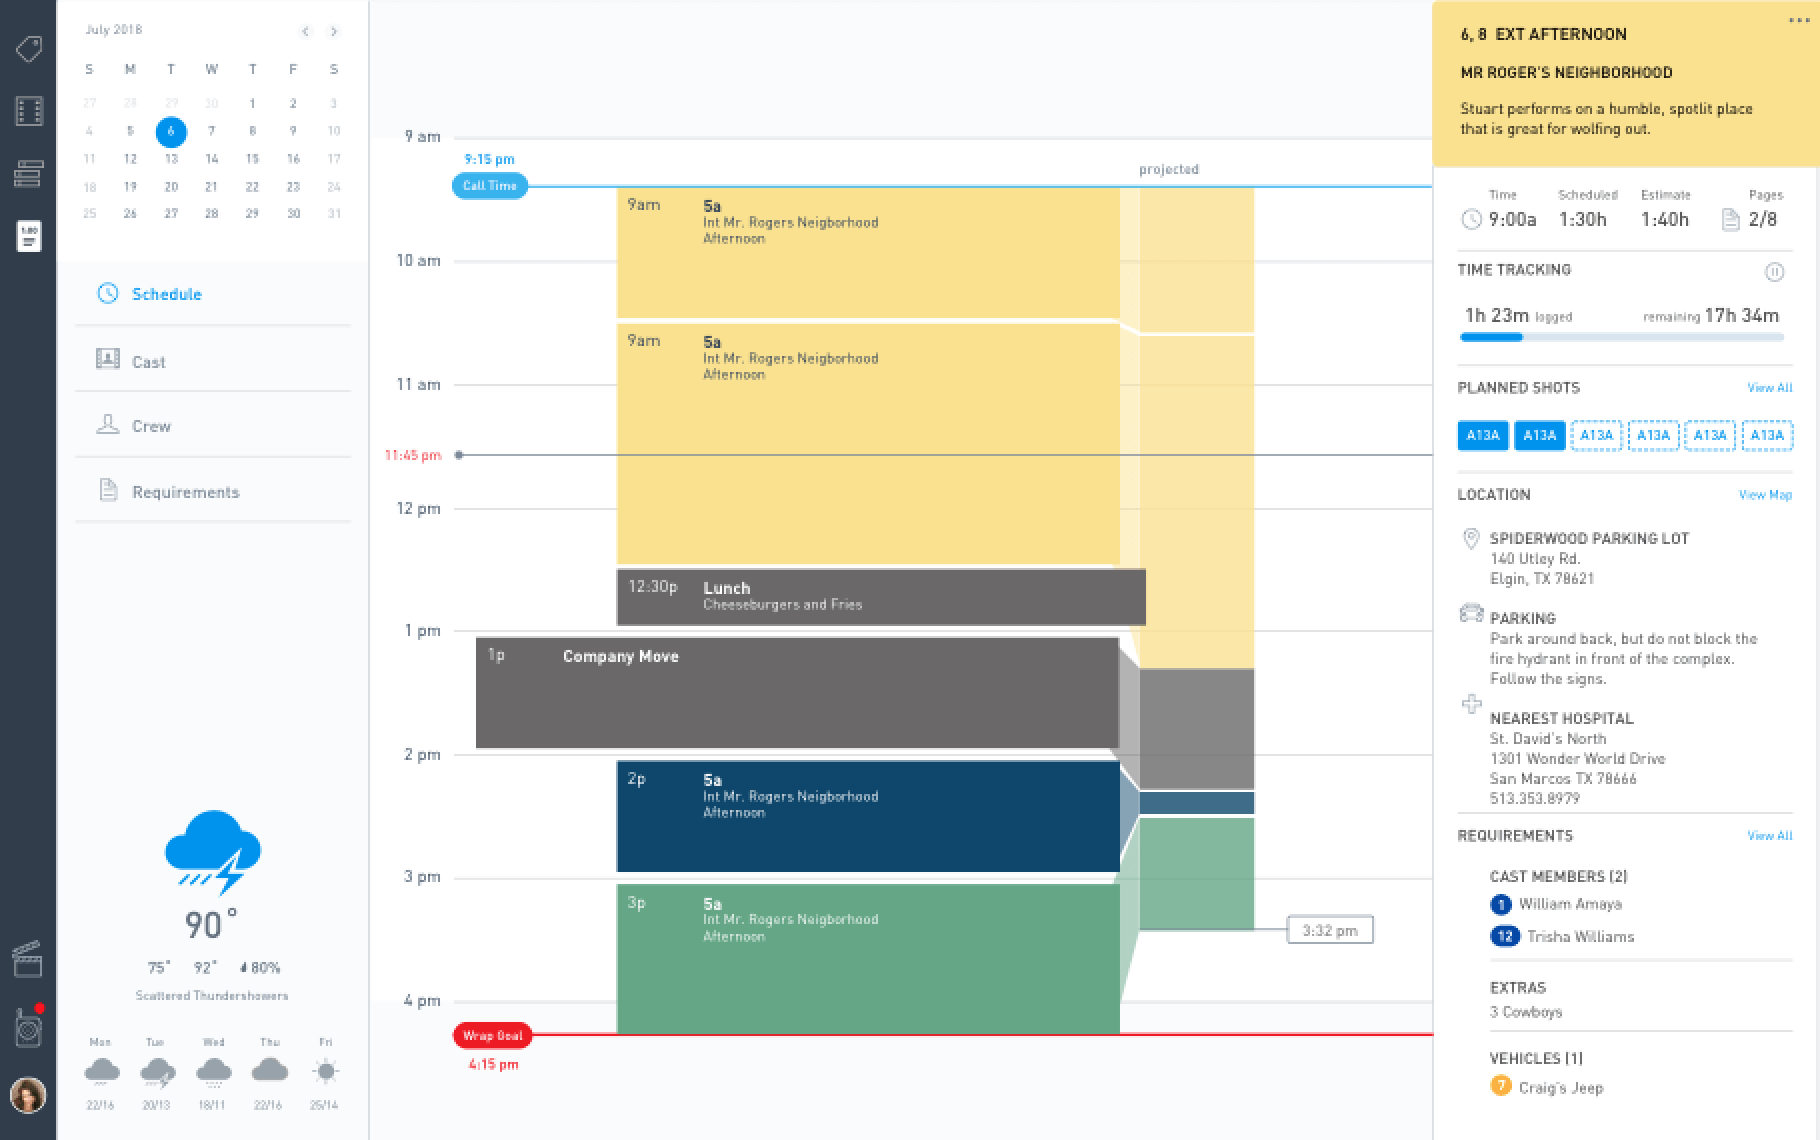
Task: Select Monday weather forecast icon
Action: click(x=101, y=1072)
